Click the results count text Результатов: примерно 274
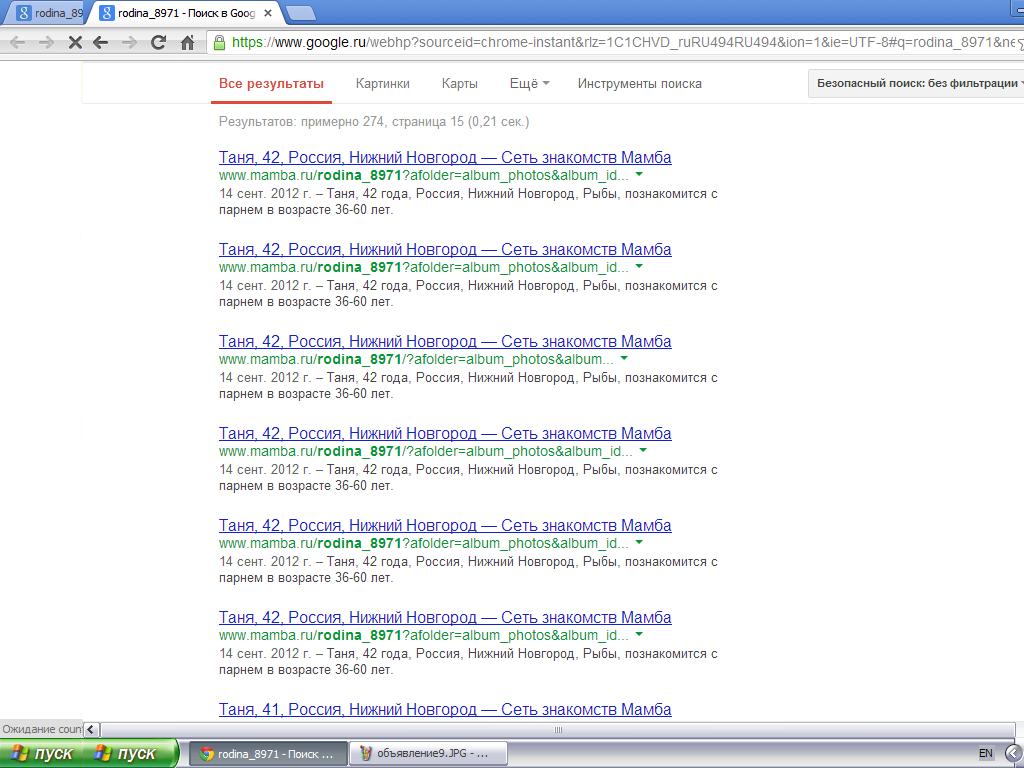This screenshot has height=768, width=1024. point(301,121)
